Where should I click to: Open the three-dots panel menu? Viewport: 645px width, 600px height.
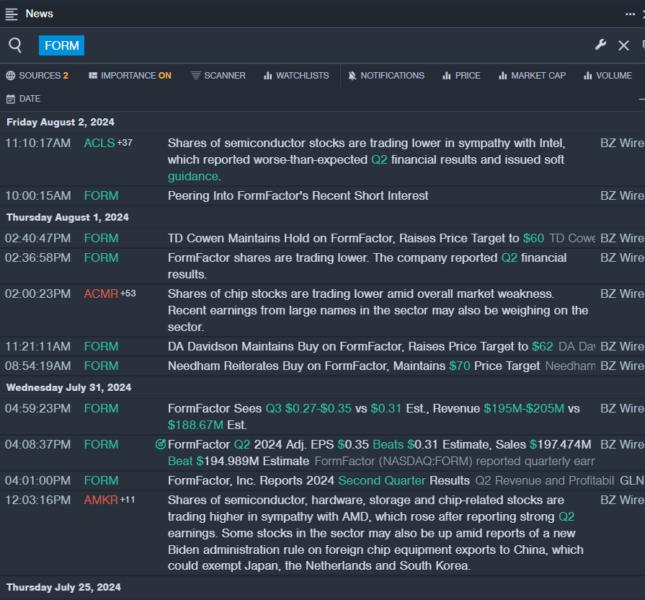[x=630, y=14]
